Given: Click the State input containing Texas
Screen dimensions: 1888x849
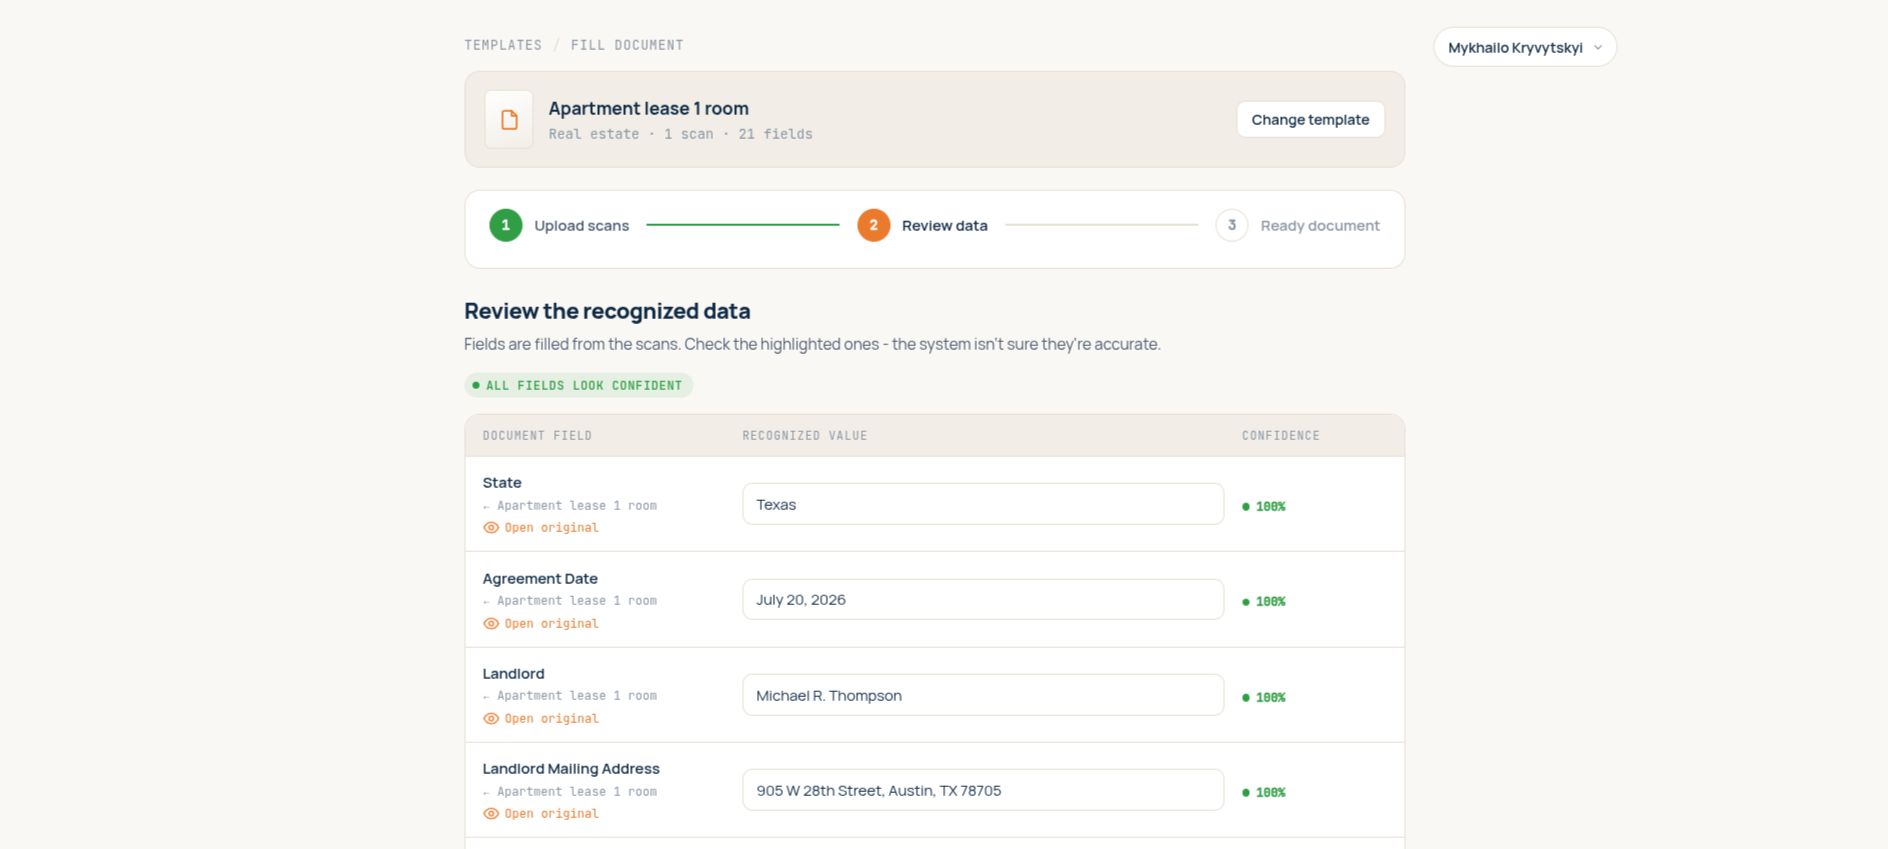Looking at the screenshot, I should tap(983, 504).
